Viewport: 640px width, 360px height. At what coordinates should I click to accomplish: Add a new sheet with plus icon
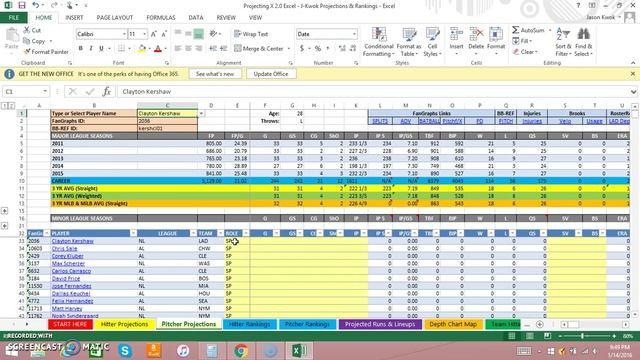coord(540,324)
